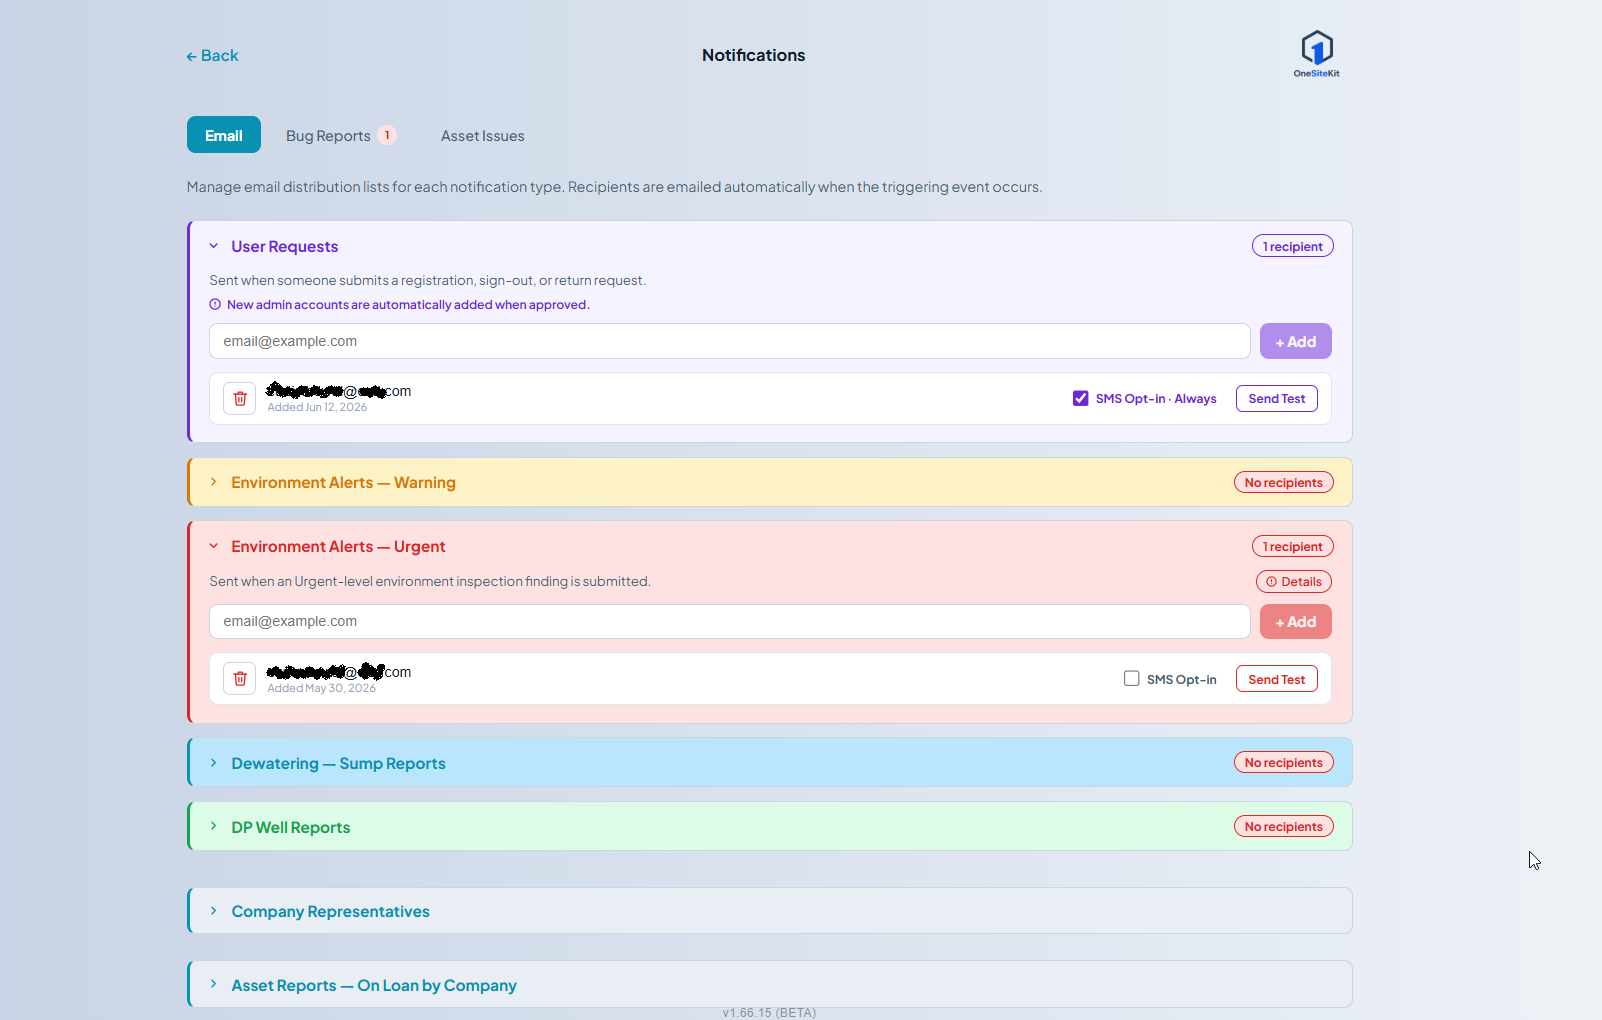This screenshot has width=1602, height=1020.
Task: Click No recipients badge on Environment Alerts Warning
Action: (x=1284, y=482)
